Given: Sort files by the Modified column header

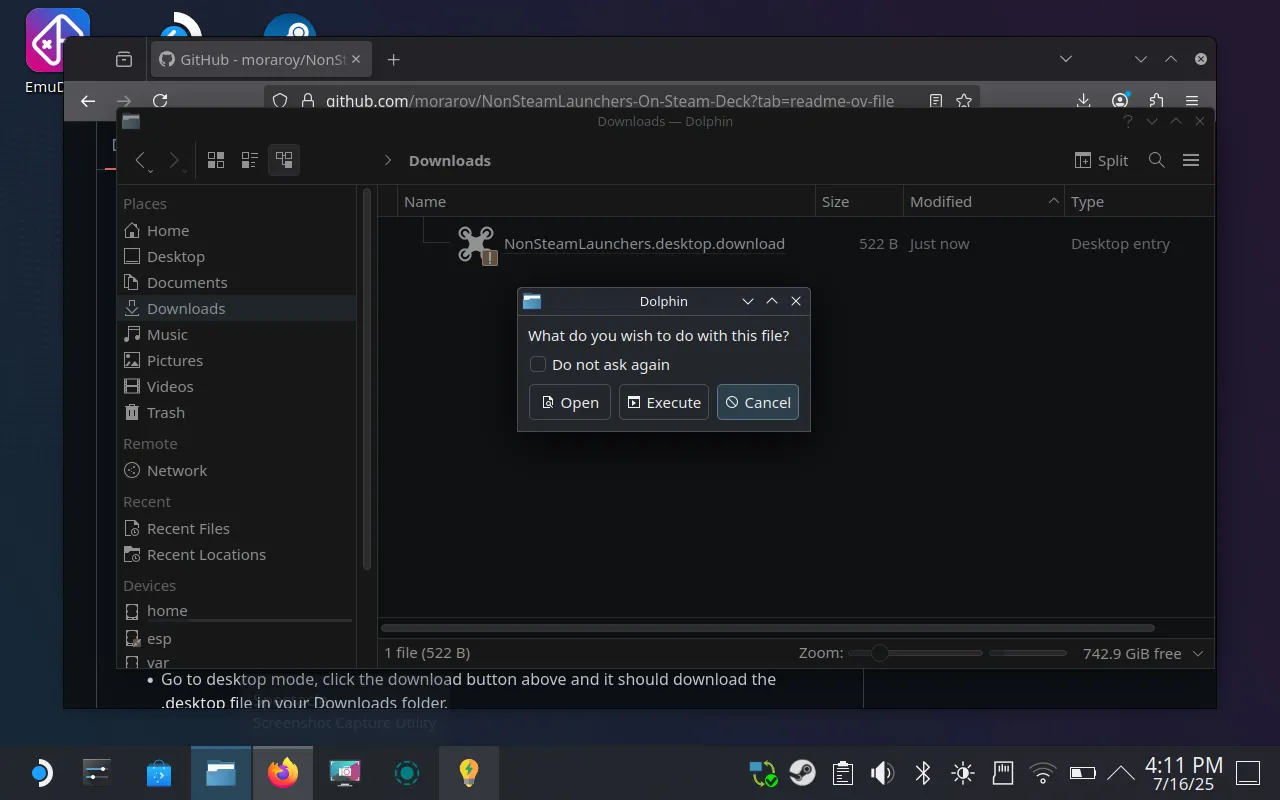Looking at the screenshot, I should click(x=940, y=201).
